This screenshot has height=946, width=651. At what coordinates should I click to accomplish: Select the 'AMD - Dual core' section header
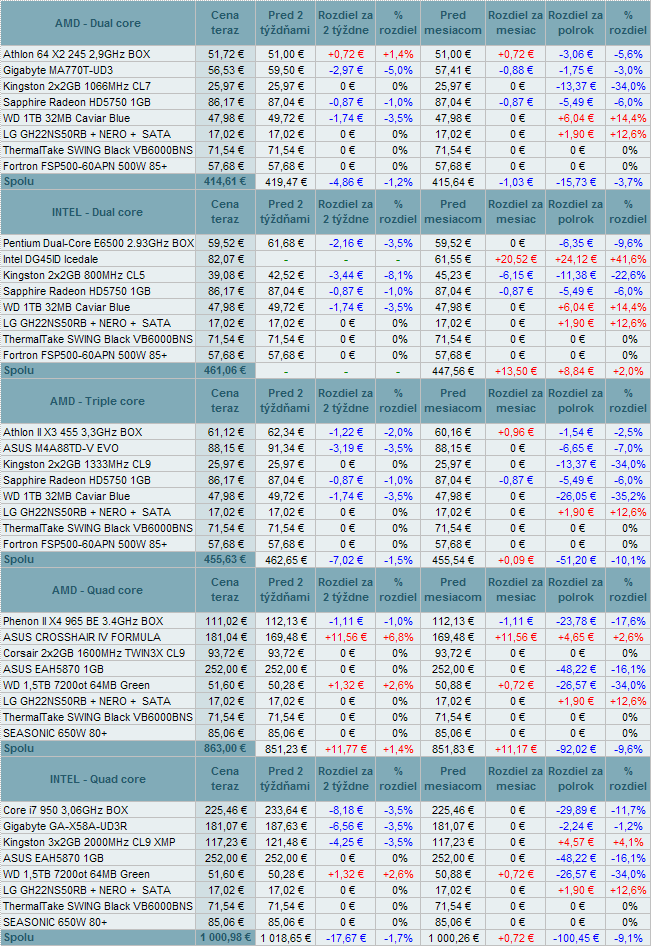[98, 23]
